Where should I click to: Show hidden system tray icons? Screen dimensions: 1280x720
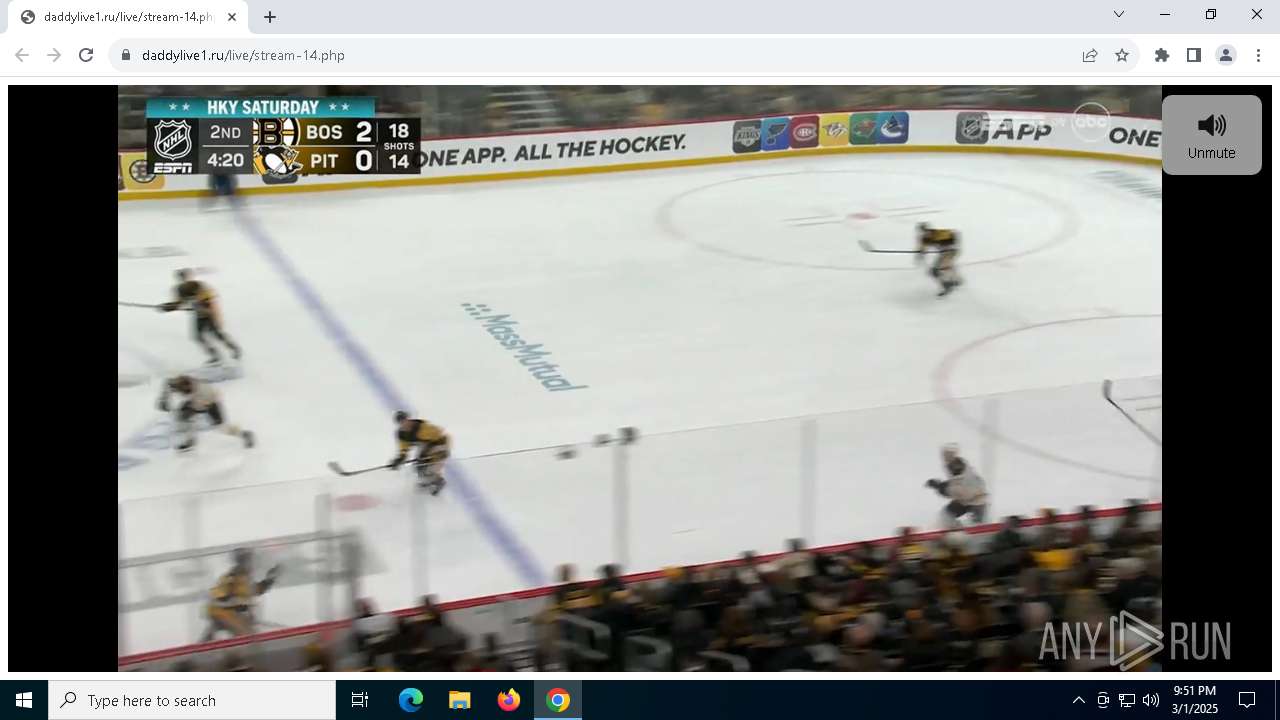[x=1078, y=700]
